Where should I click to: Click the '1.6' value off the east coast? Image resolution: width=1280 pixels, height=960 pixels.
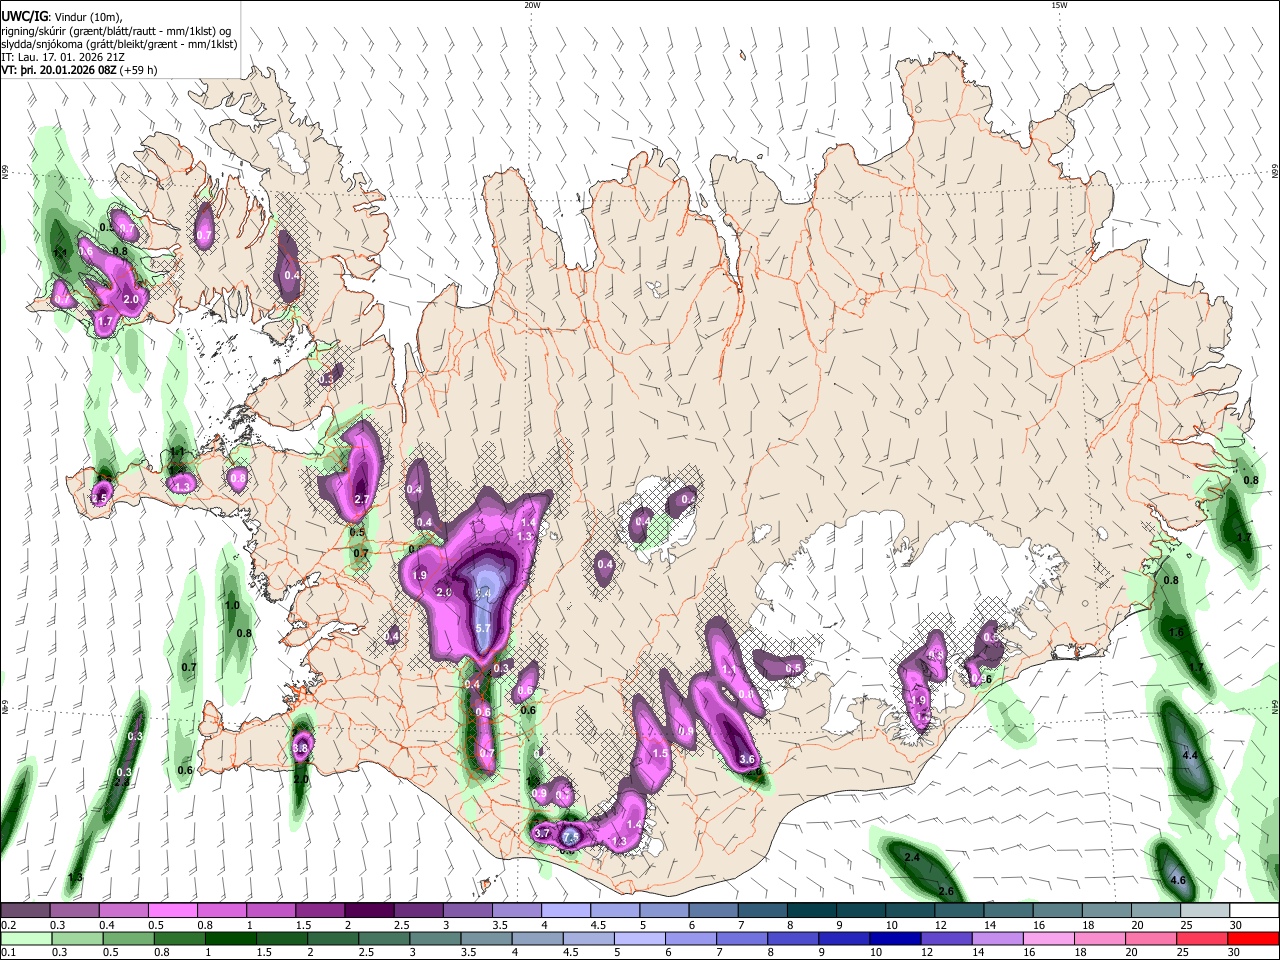[1177, 633]
